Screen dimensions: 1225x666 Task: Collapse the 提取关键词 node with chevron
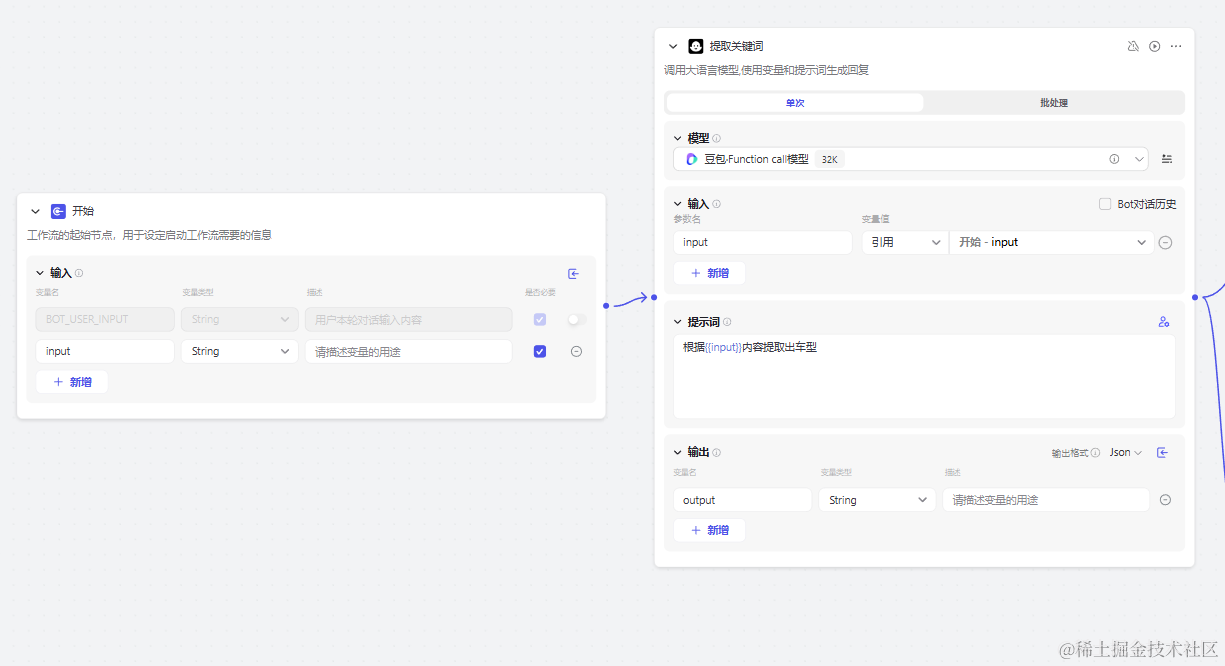click(673, 46)
